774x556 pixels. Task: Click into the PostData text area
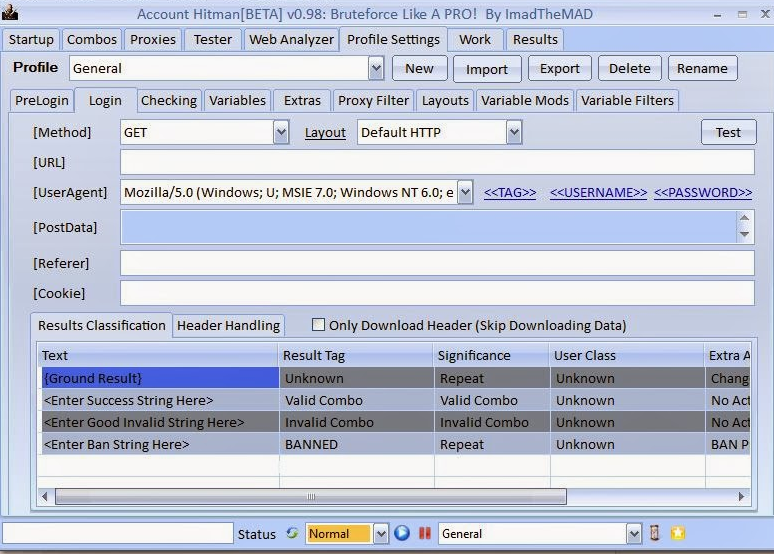click(x=428, y=227)
